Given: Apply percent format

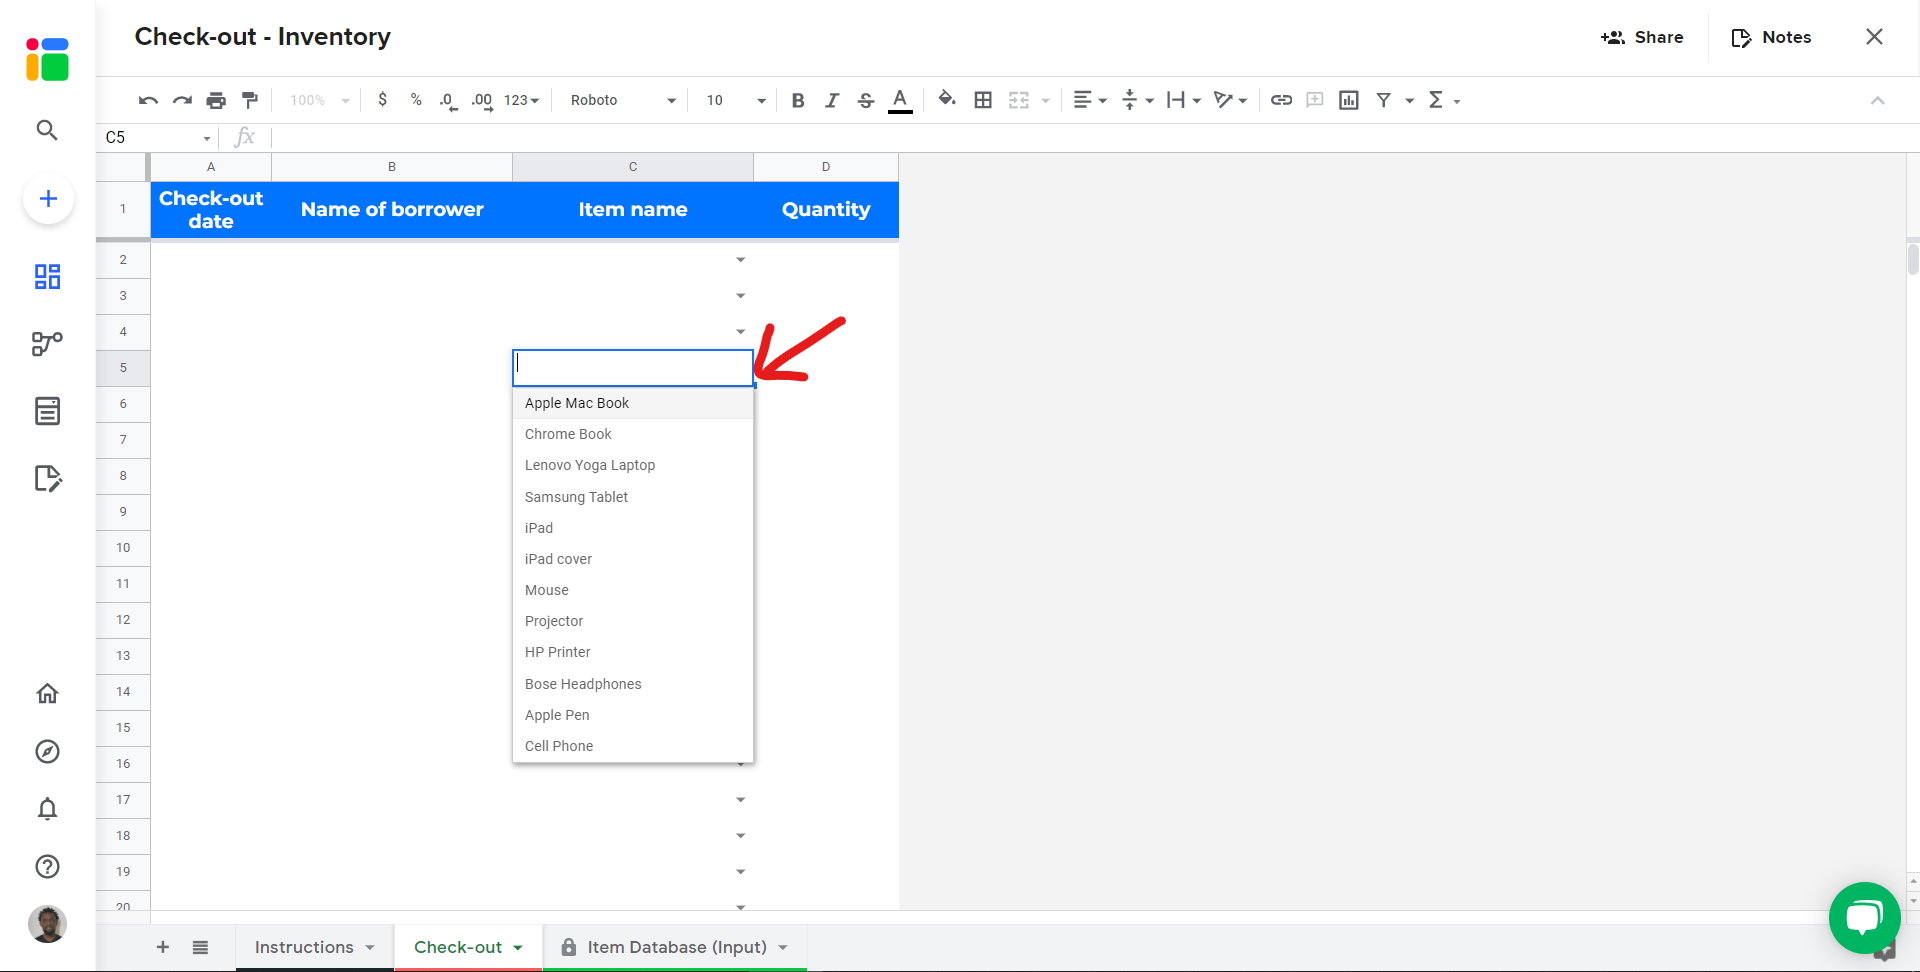Looking at the screenshot, I should (416, 100).
